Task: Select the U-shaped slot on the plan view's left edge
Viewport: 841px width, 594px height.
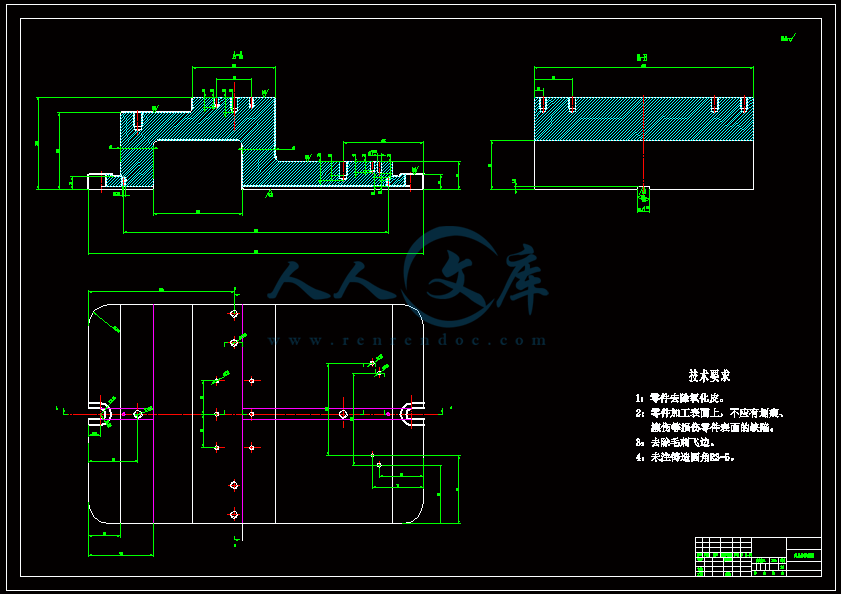Action: 100,414
